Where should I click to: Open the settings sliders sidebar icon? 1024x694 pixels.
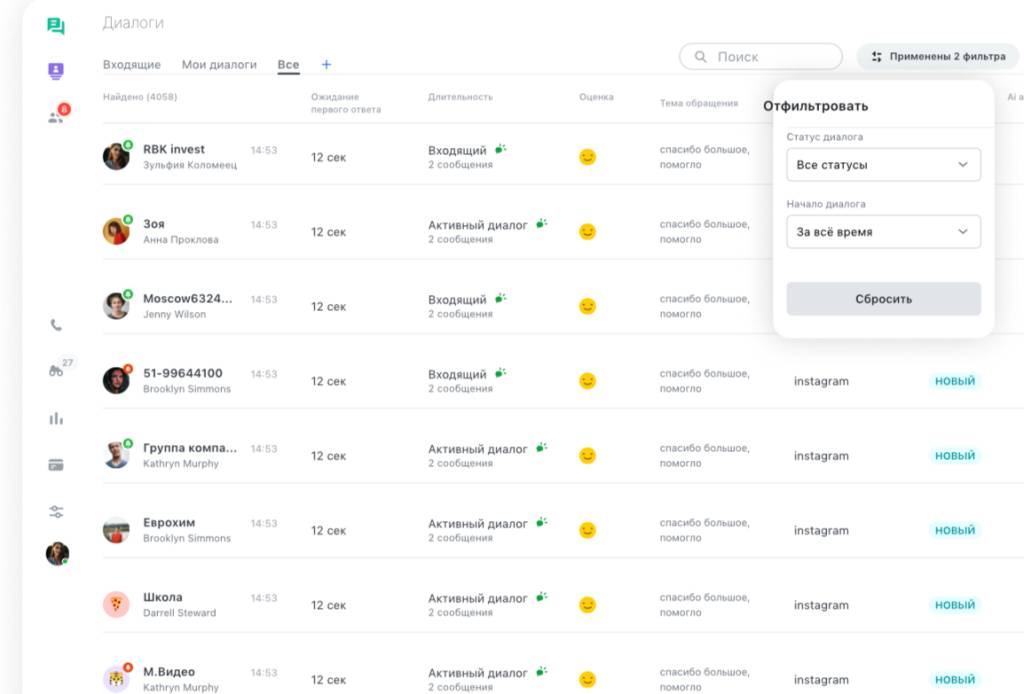point(56,512)
